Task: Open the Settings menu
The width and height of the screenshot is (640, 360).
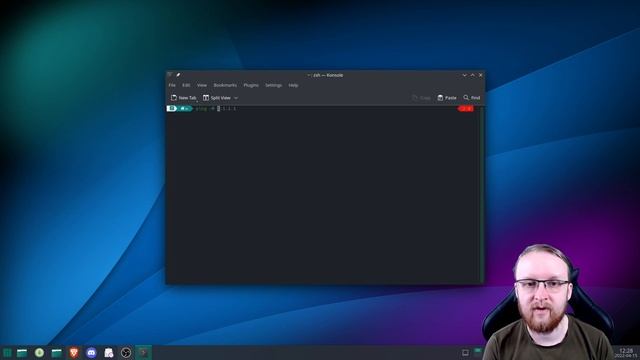Action: click(x=273, y=85)
